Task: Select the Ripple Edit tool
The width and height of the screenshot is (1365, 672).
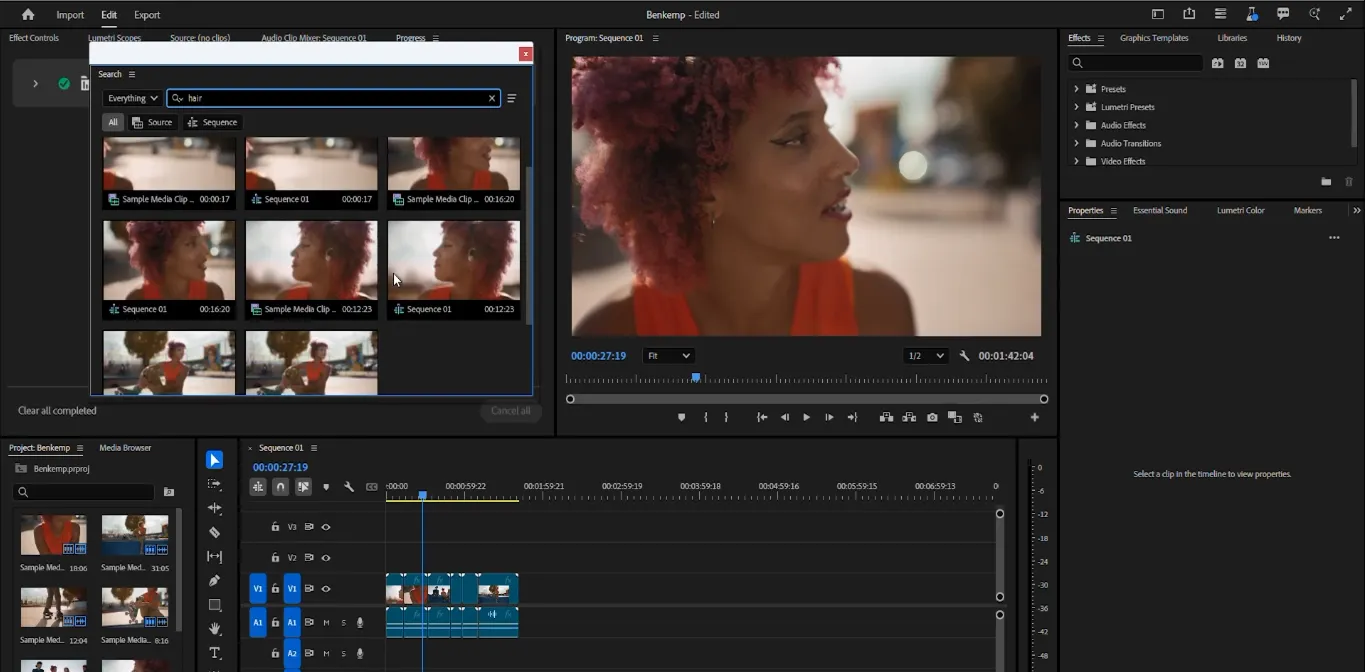Action: click(x=214, y=508)
